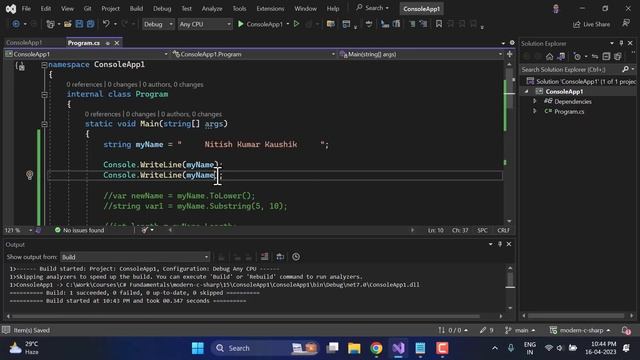Collapse the Main method code block

pyautogui.click(x=44, y=124)
